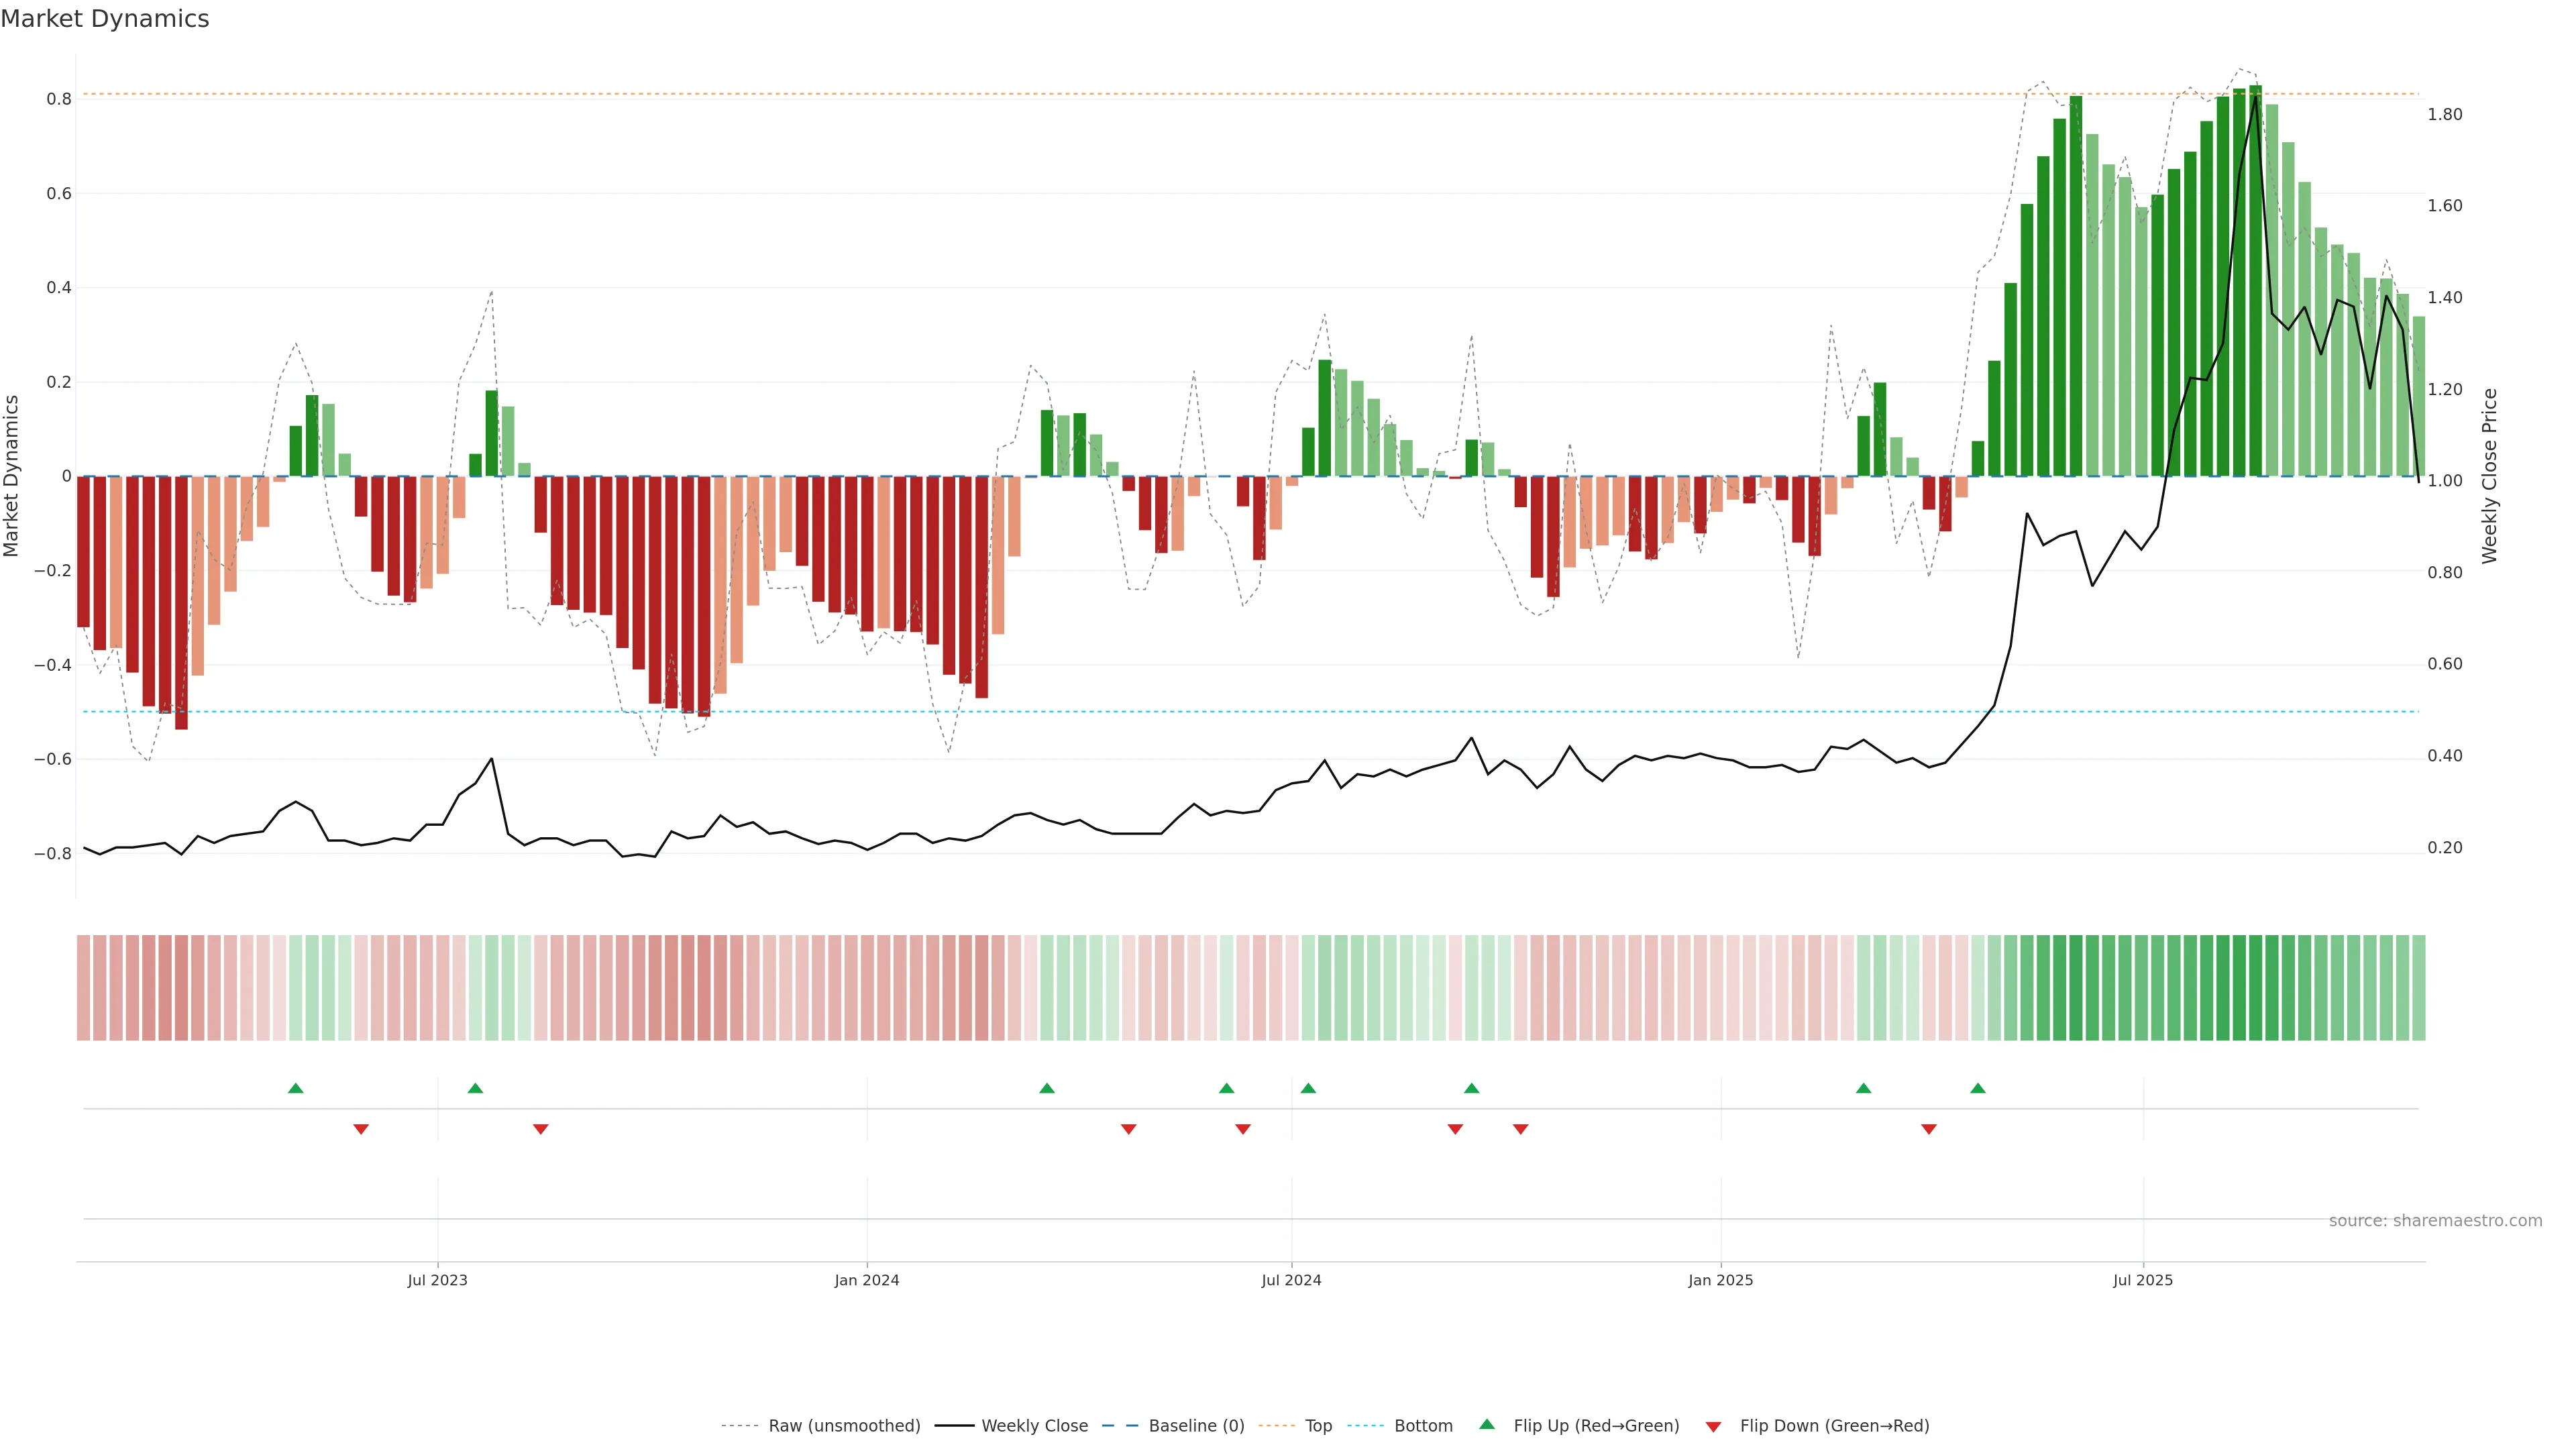
Task: Toggle the Bottom legend entry
Action: pos(1423,1426)
